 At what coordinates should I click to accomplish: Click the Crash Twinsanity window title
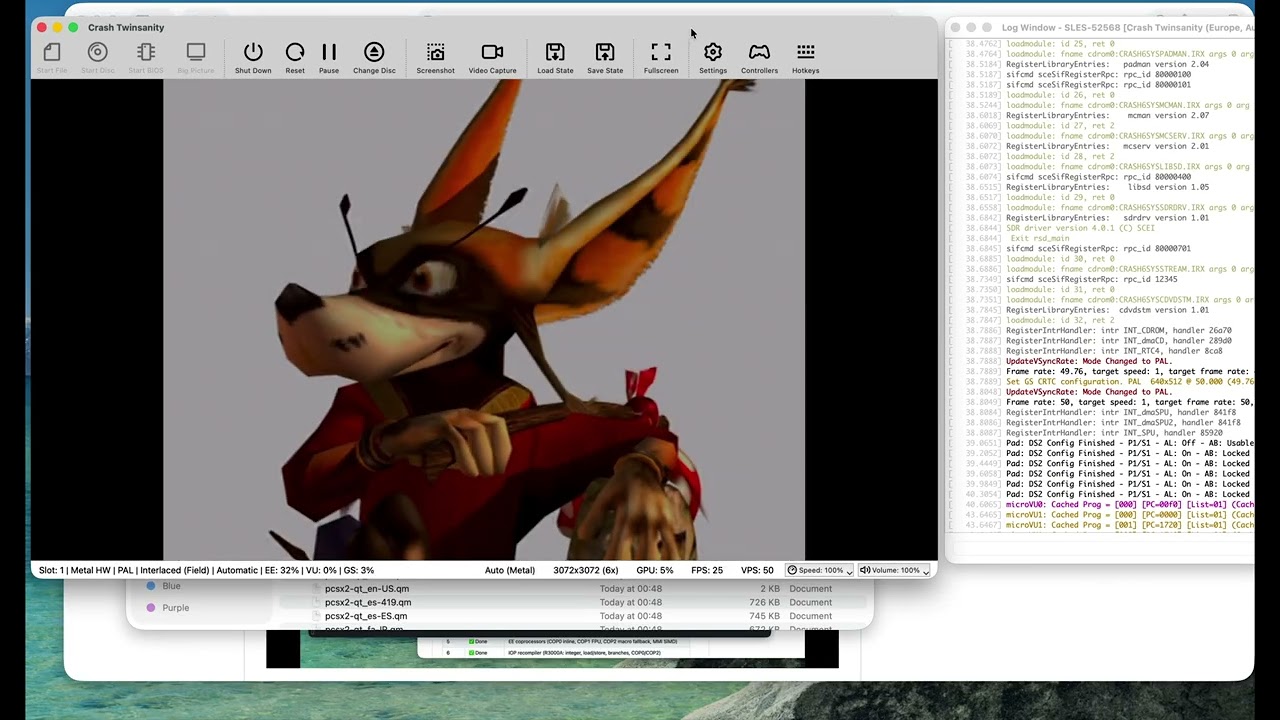pos(126,27)
